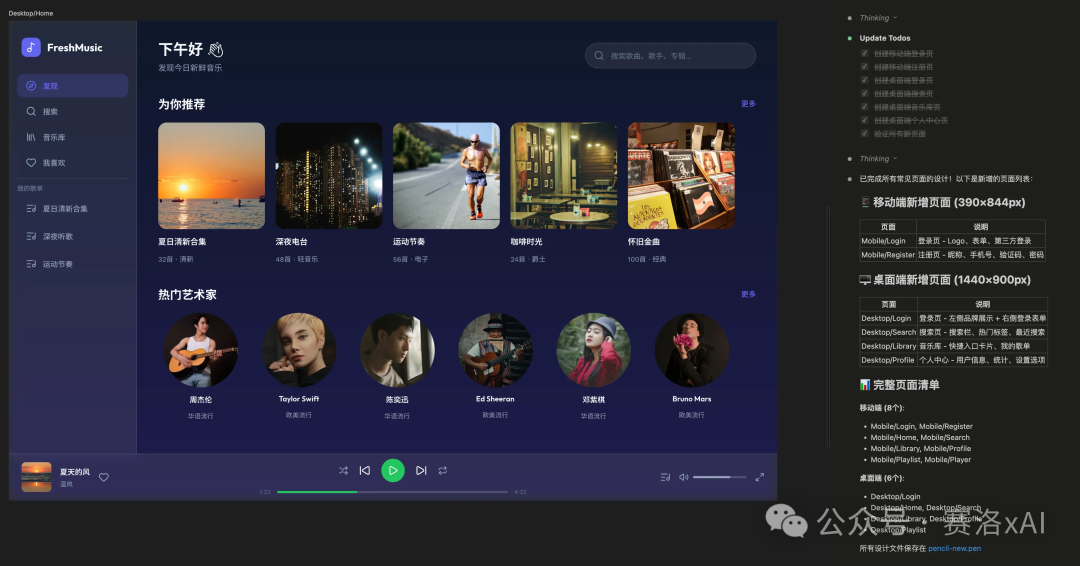Expand player to fullscreen
1080x566 pixels.
pos(760,477)
